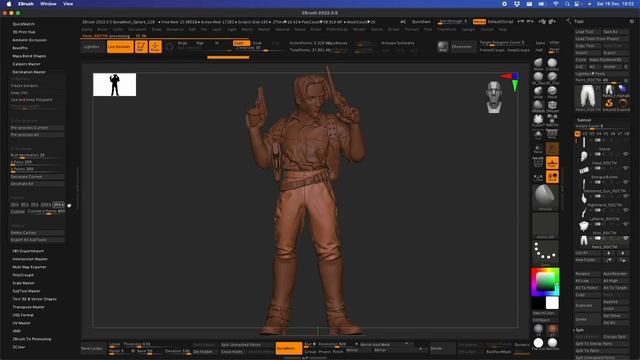640x360 pixels.
Task: Open the Render palette menu
Action: pos(359,29)
